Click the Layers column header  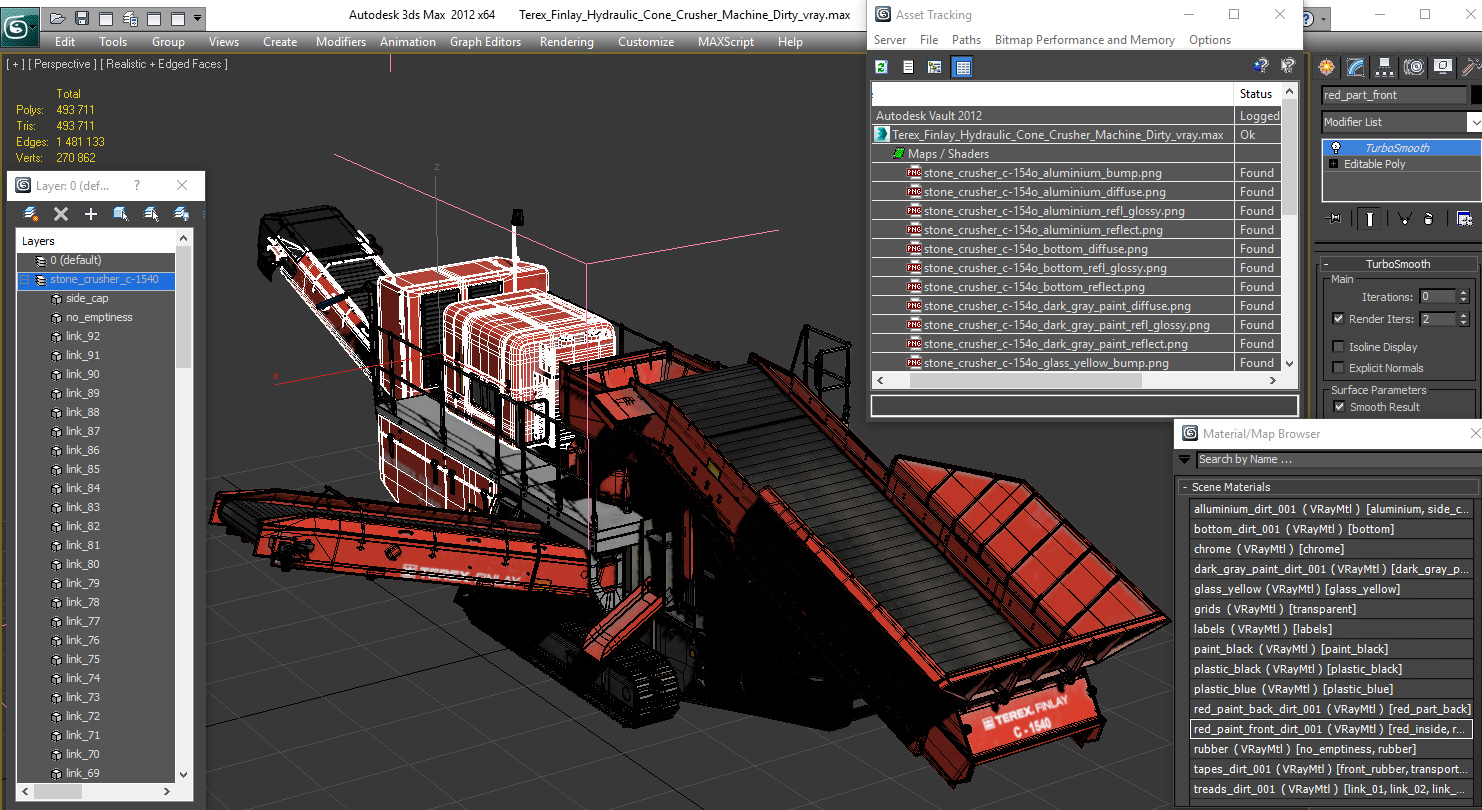pyautogui.click(x=97, y=241)
